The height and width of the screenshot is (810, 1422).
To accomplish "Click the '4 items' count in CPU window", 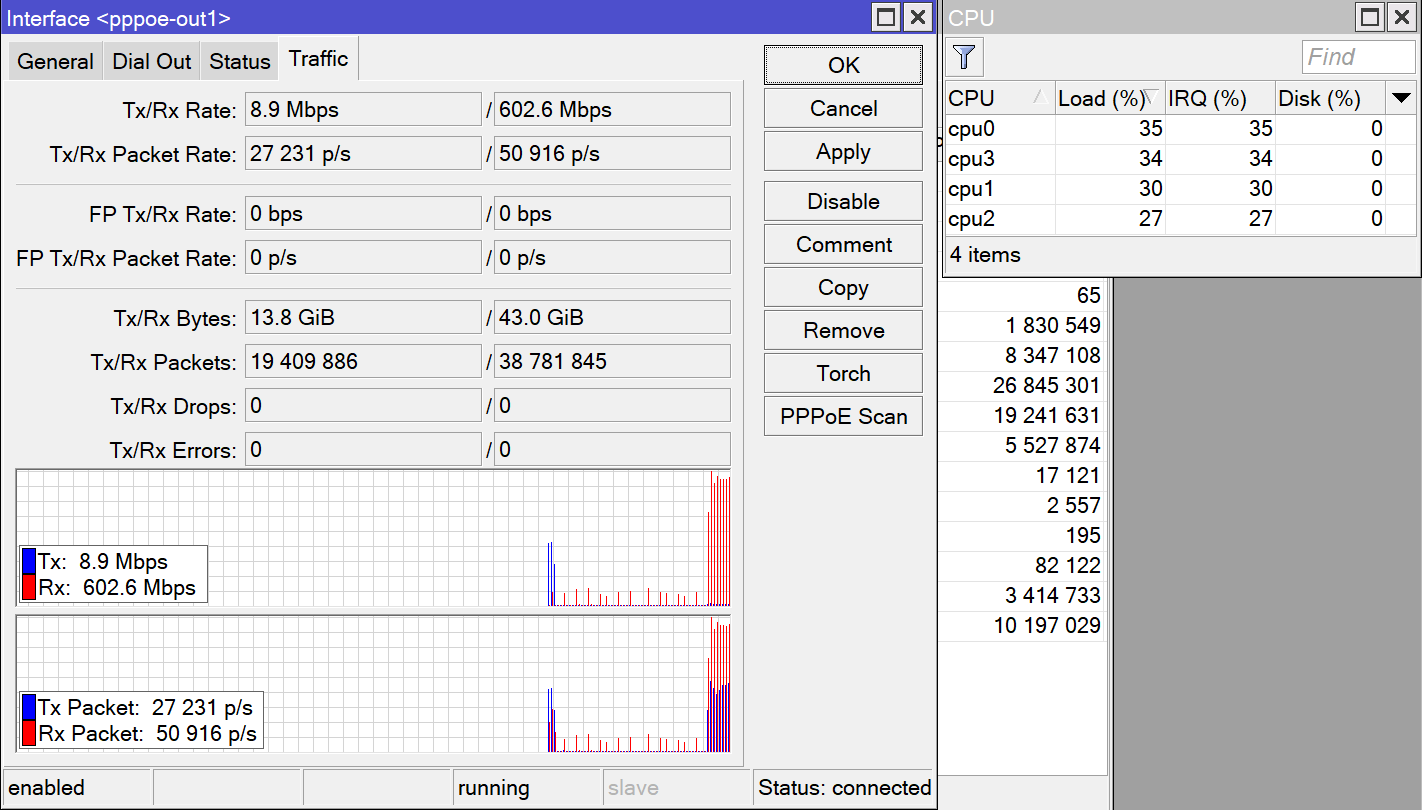I will (985, 255).
